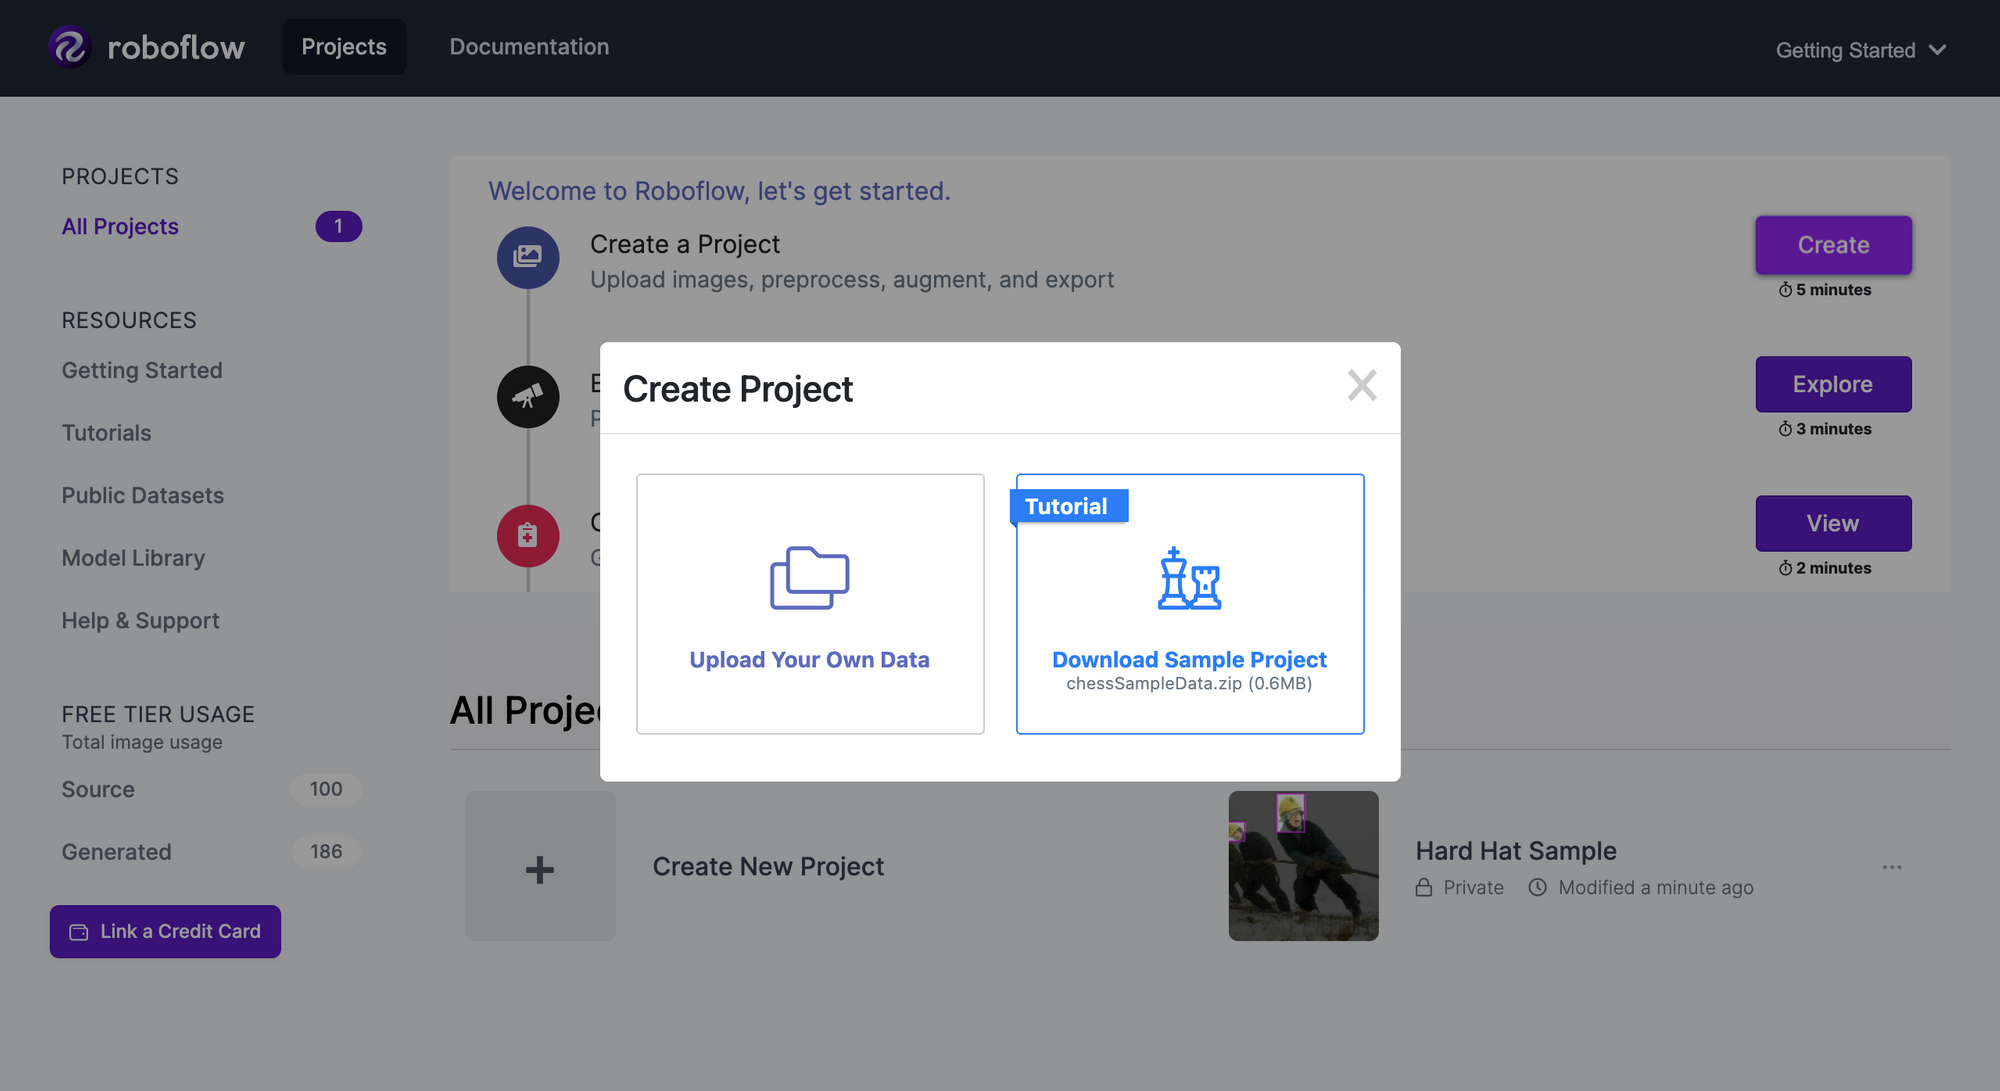Open the Hard Hat Sample project thumbnail

(x=1303, y=866)
